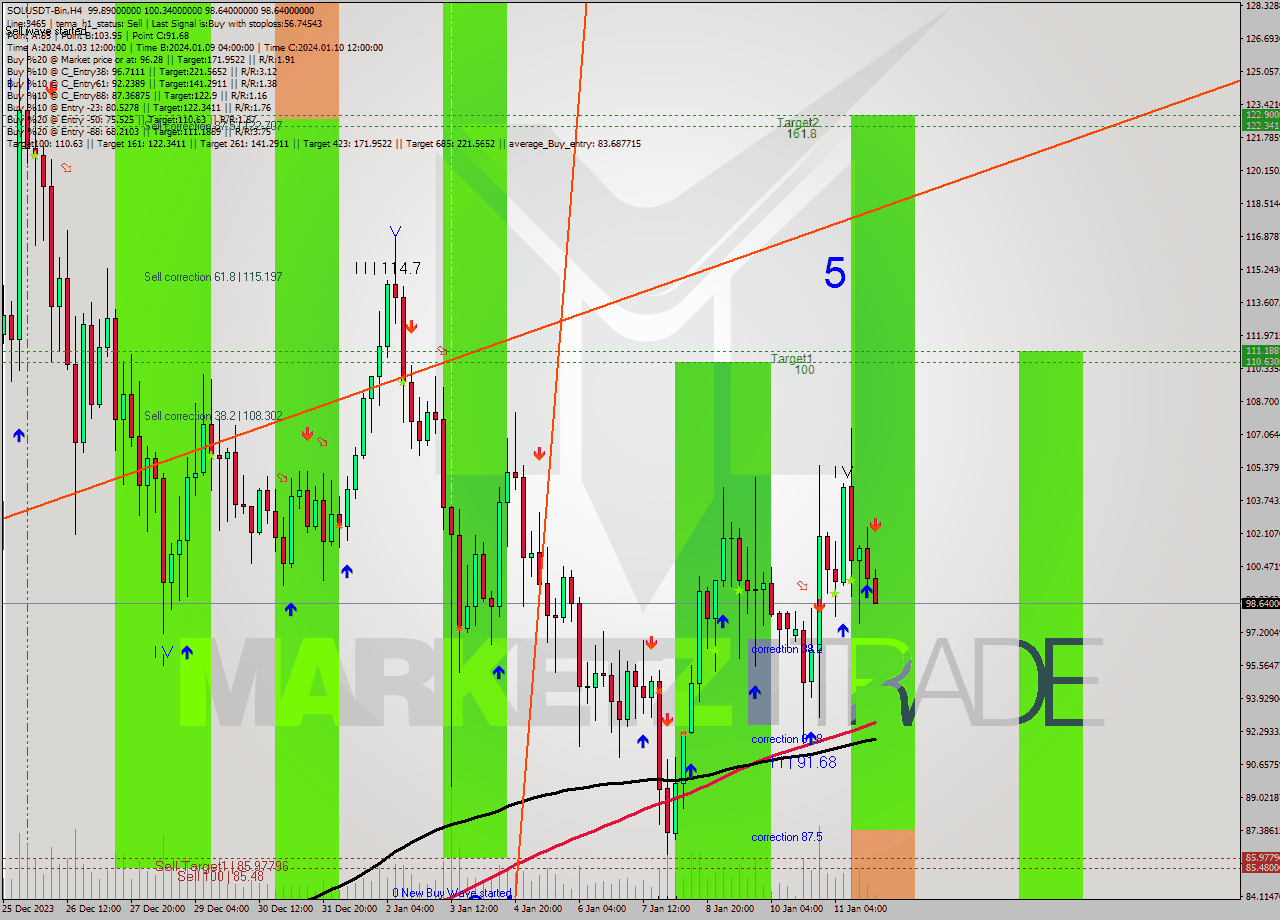This screenshot has width=1280, height=920.
Task: Click the Sell 100 | 85.48 label
Action: [220, 876]
